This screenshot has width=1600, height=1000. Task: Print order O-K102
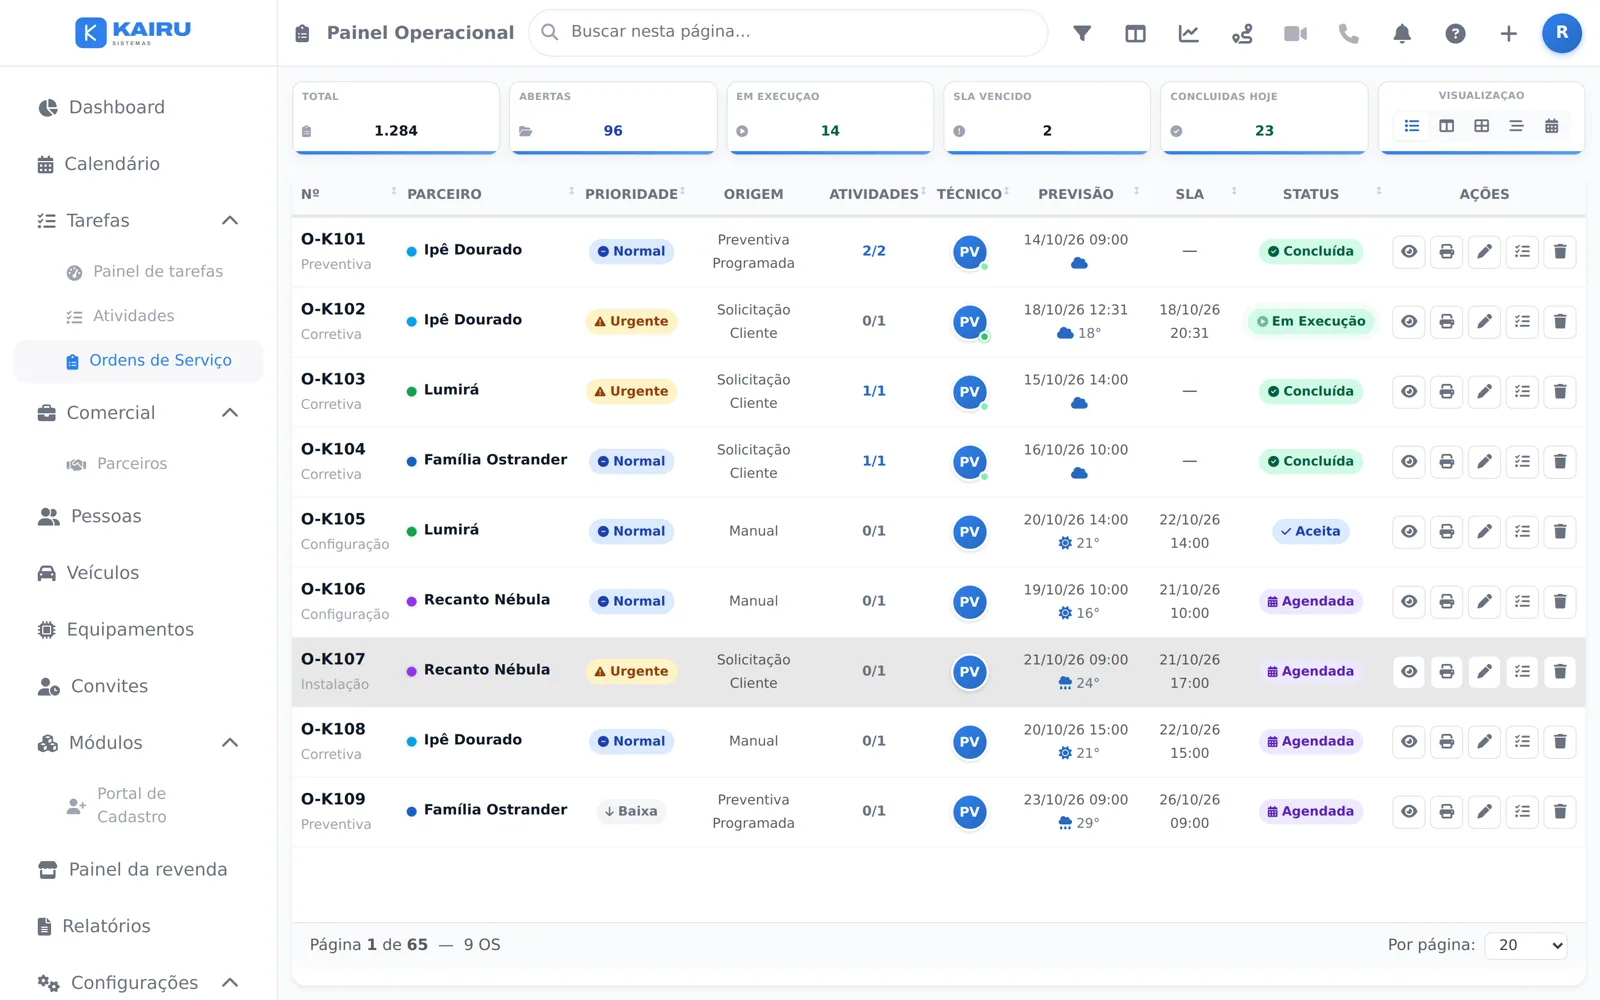point(1446,321)
